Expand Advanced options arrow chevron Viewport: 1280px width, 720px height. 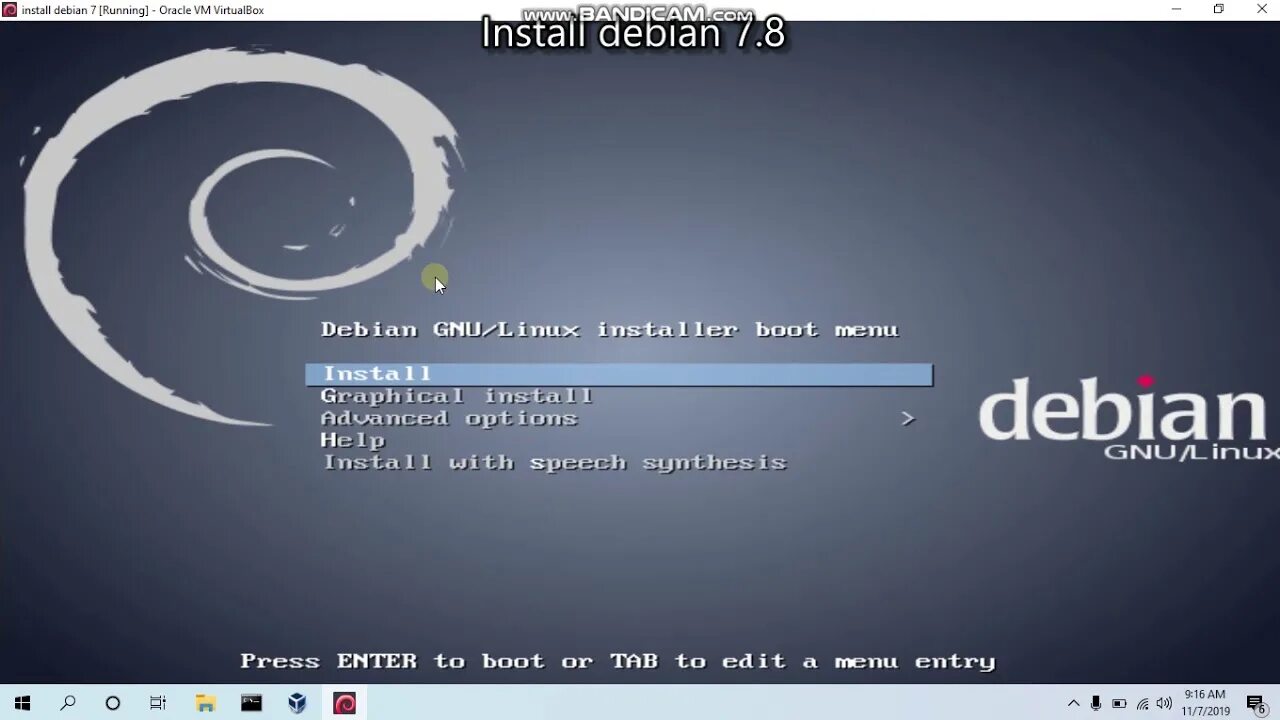click(908, 418)
